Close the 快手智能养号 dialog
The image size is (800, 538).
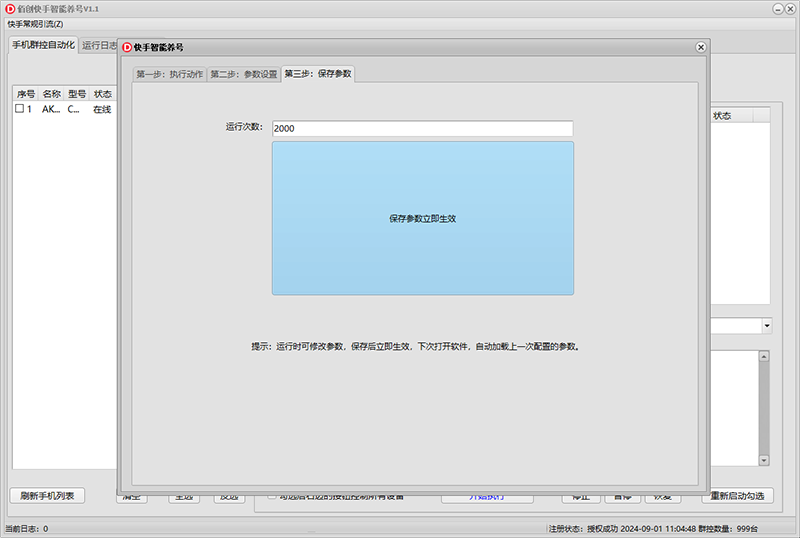coord(701,47)
